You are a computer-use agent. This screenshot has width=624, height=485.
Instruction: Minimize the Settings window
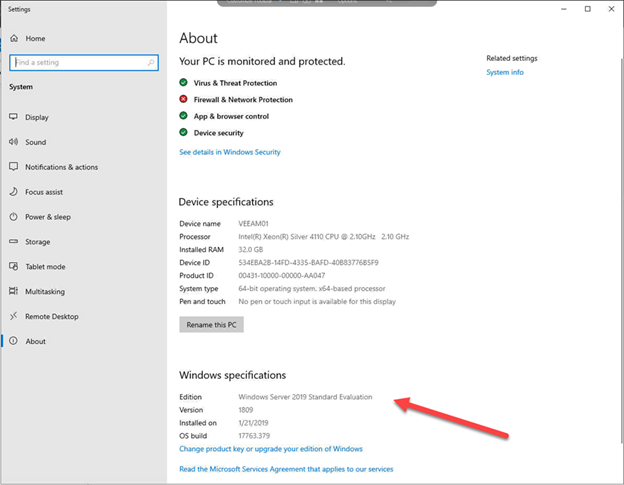coord(564,9)
